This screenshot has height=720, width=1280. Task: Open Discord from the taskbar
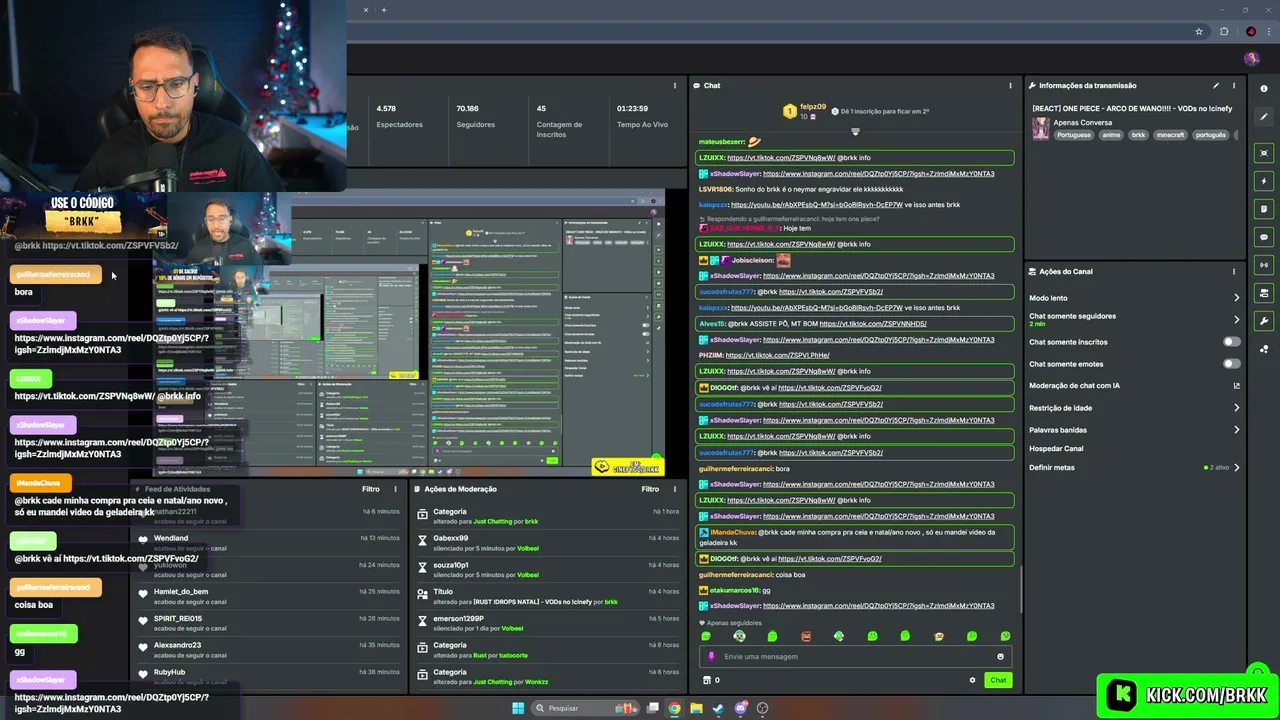(740, 708)
